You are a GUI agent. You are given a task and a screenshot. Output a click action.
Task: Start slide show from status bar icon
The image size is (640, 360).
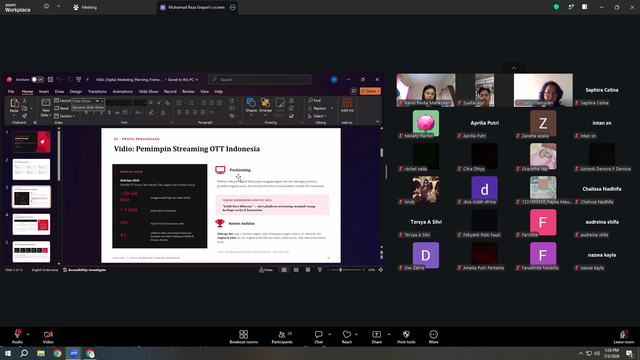320,270
